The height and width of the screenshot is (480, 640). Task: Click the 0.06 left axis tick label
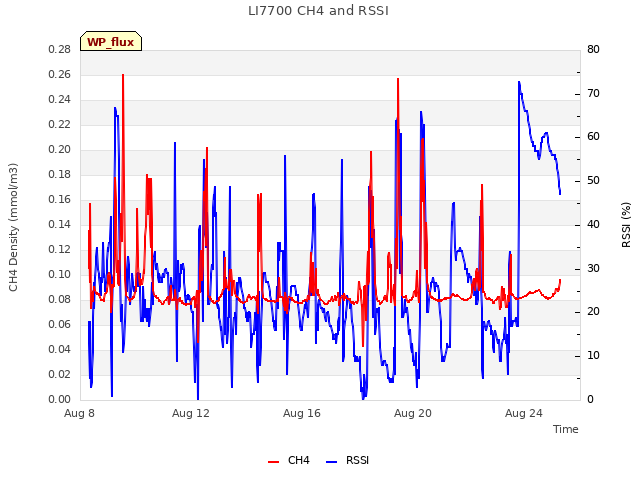click(x=59, y=324)
